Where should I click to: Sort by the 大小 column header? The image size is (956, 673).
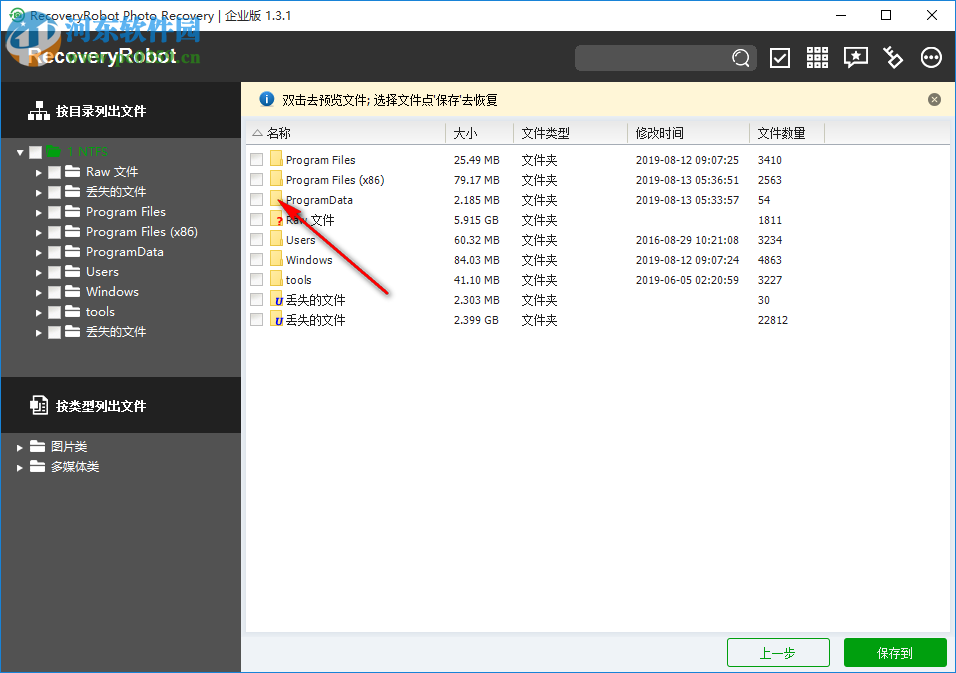tap(466, 132)
